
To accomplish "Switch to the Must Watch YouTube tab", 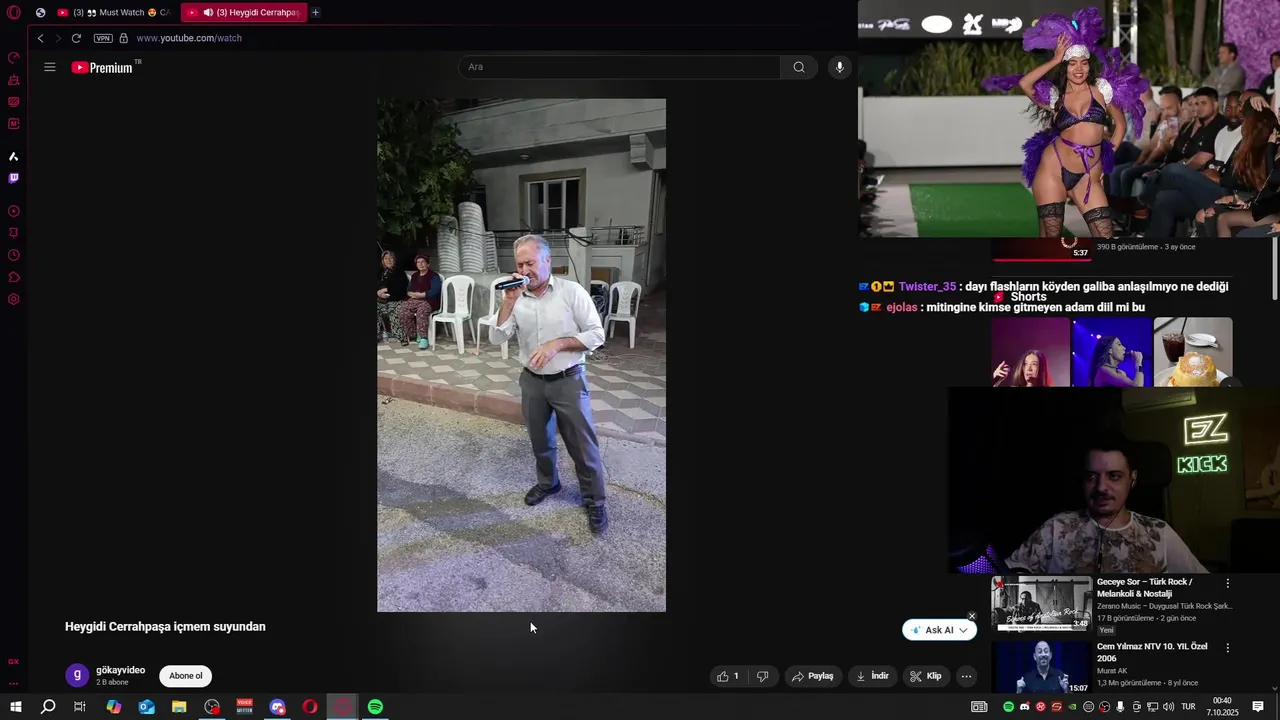I will pyautogui.click(x=113, y=13).
